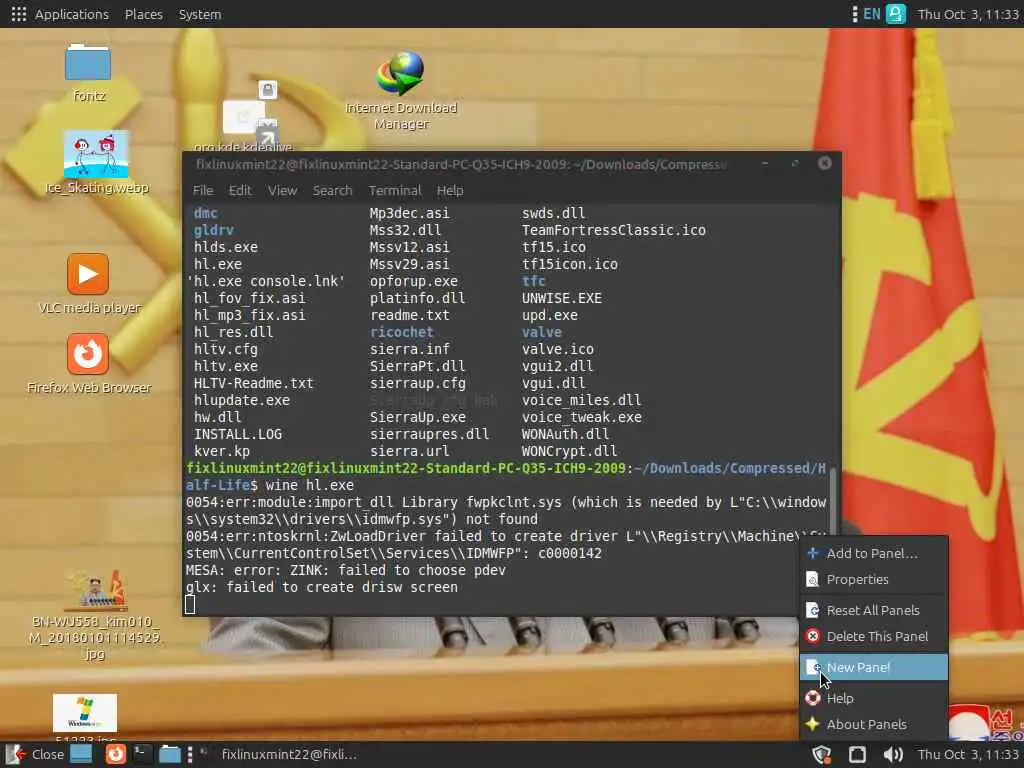1024x768 pixels.
Task: Choose New Panel from context menu
Action: pos(874,667)
